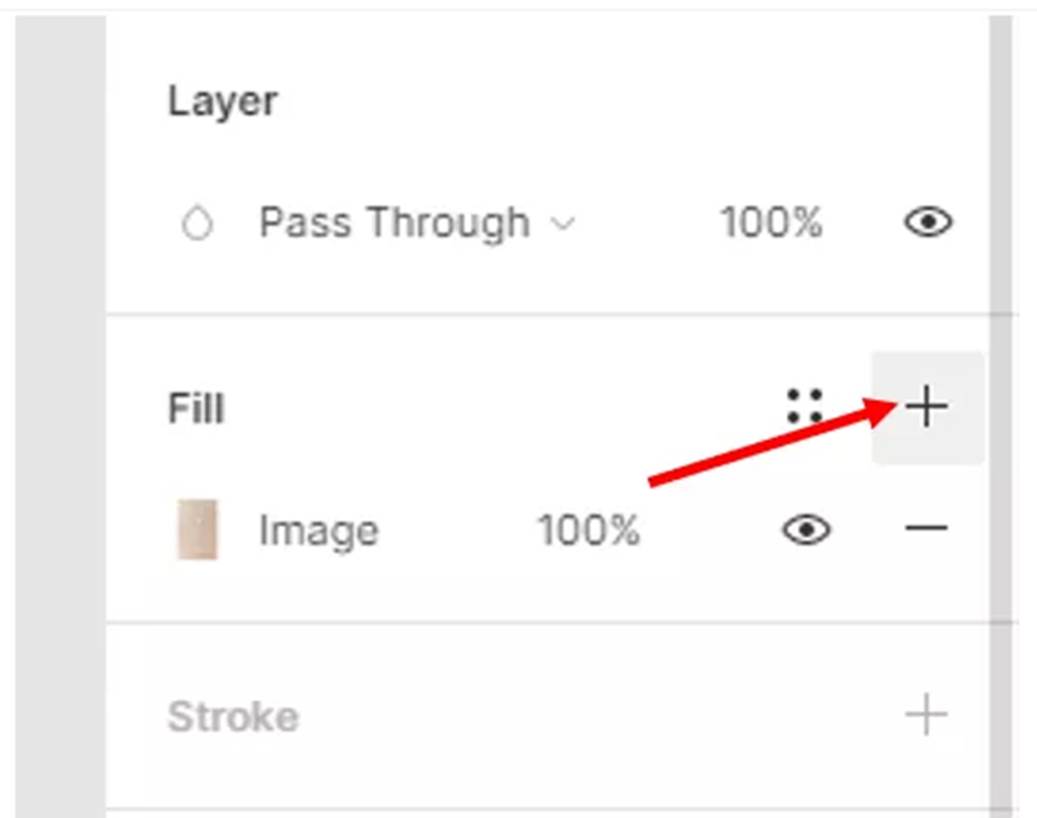The width and height of the screenshot is (1037, 818).
Task: Select the Image fill type label
Action: (x=318, y=531)
